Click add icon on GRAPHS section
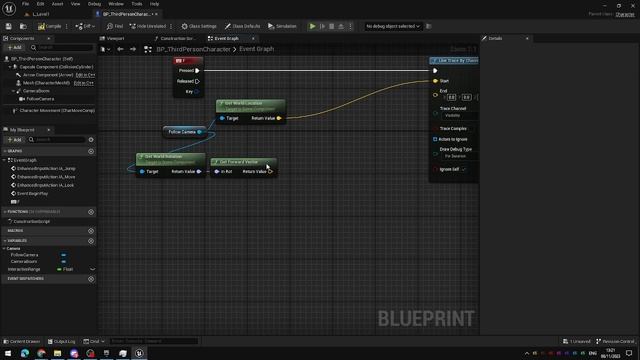Screen dimensions: 640x360 tap(91, 151)
